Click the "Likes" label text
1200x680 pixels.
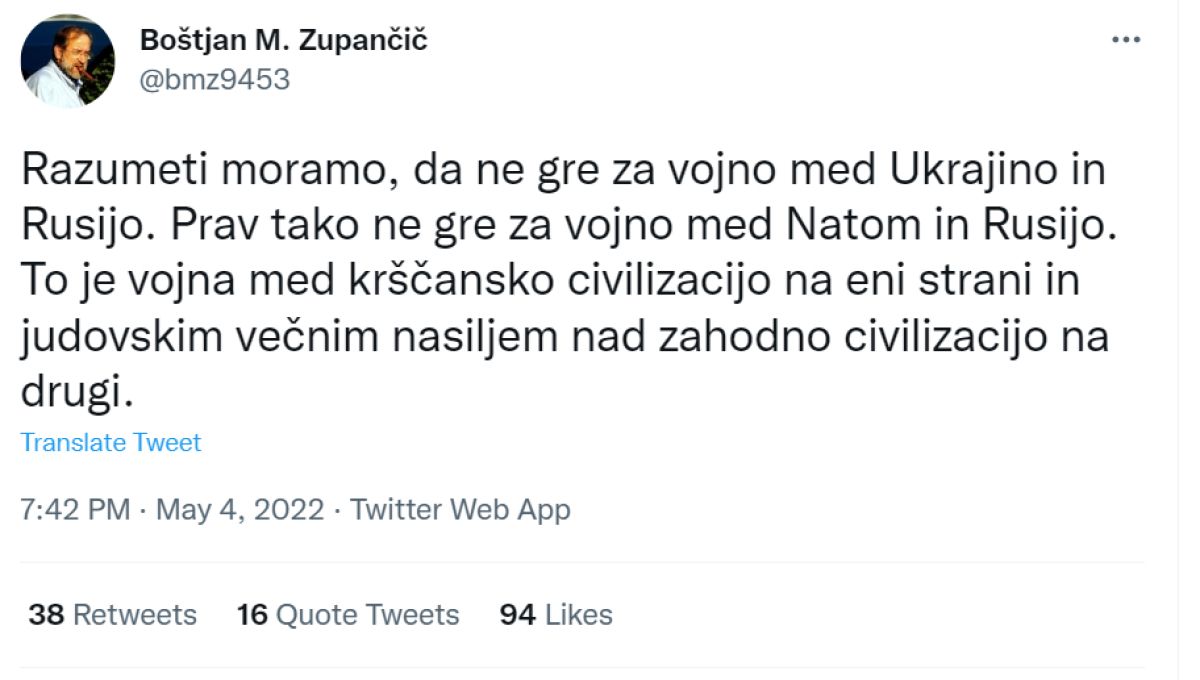578,614
